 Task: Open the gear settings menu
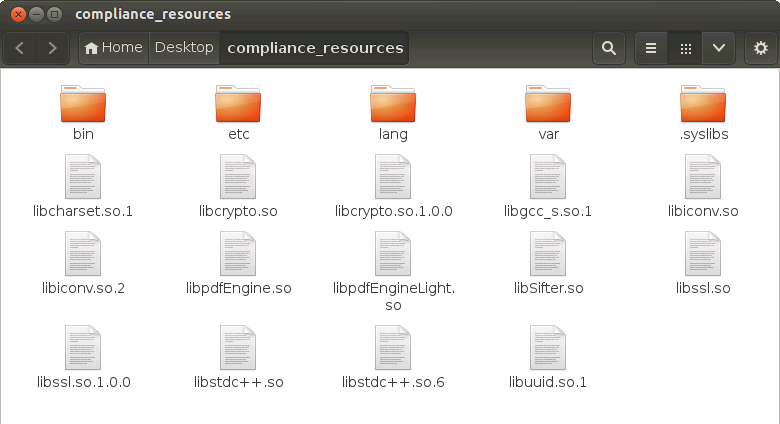[760, 48]
